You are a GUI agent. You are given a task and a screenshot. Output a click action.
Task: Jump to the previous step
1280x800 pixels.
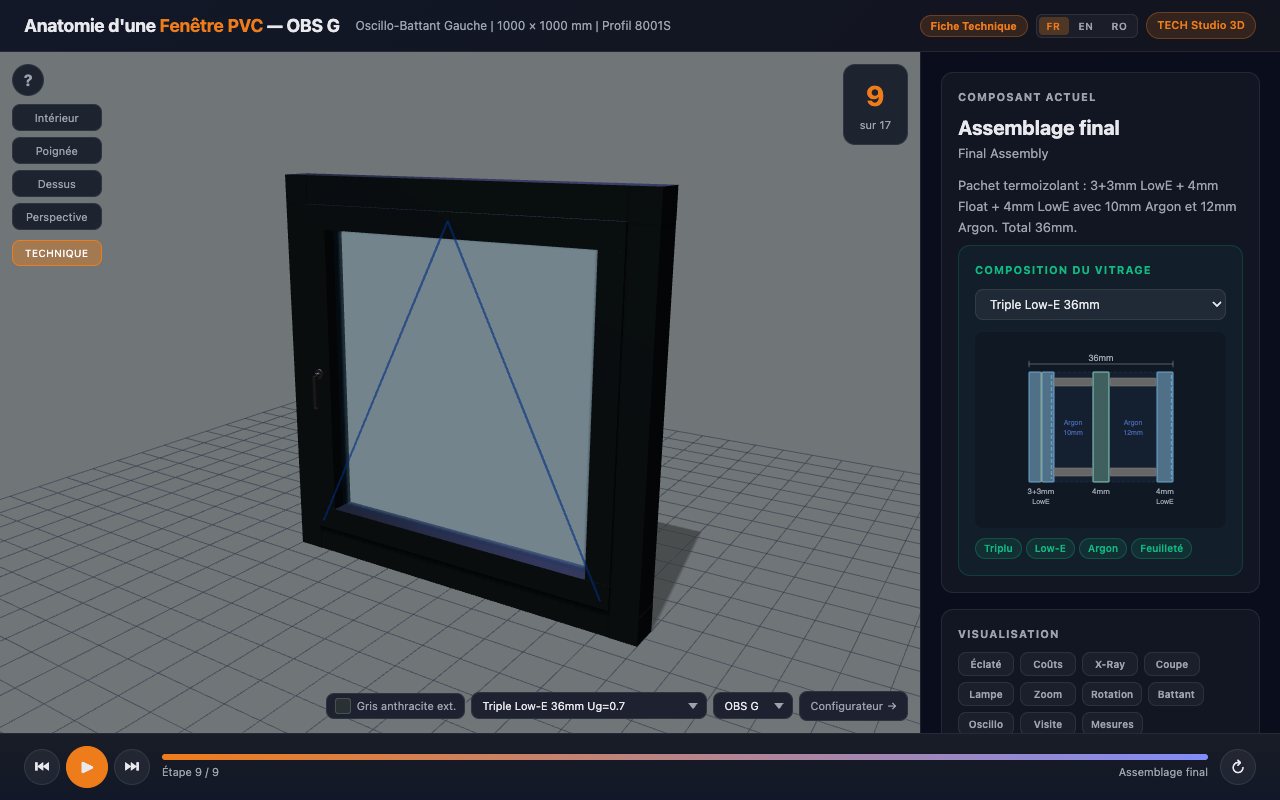(42, 767)
